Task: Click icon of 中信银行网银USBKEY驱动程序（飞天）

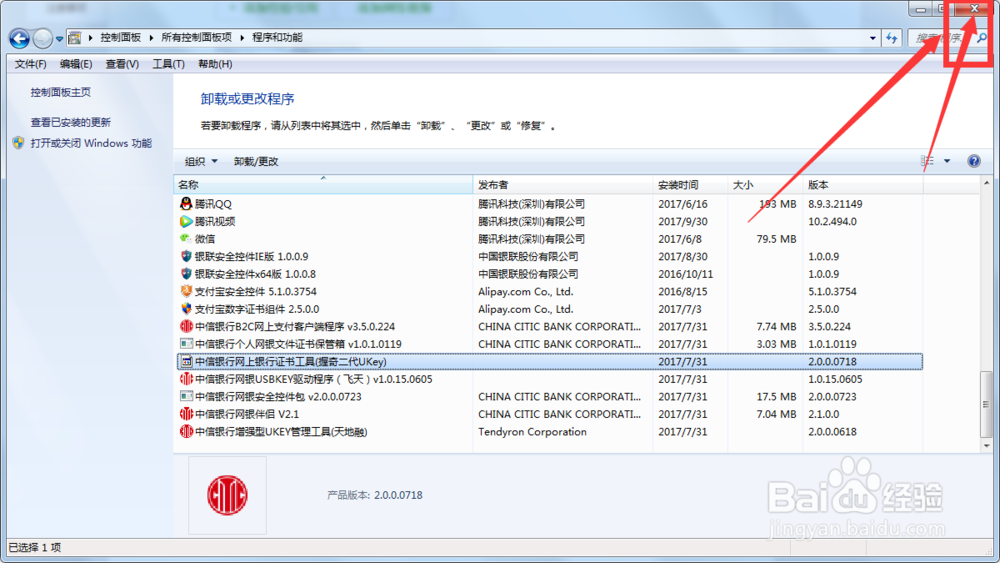Action: point(186,379)
